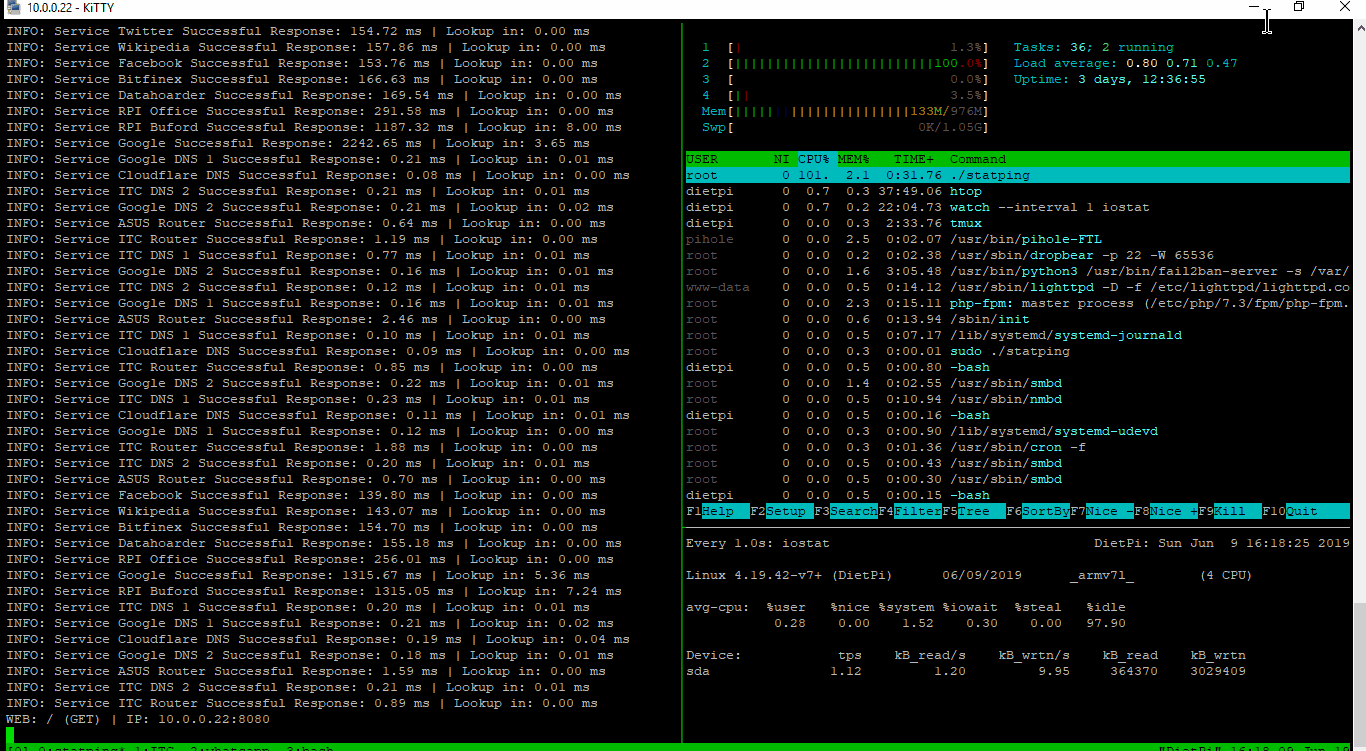Sort by TIME+ column header

click(x=914, y=159)
